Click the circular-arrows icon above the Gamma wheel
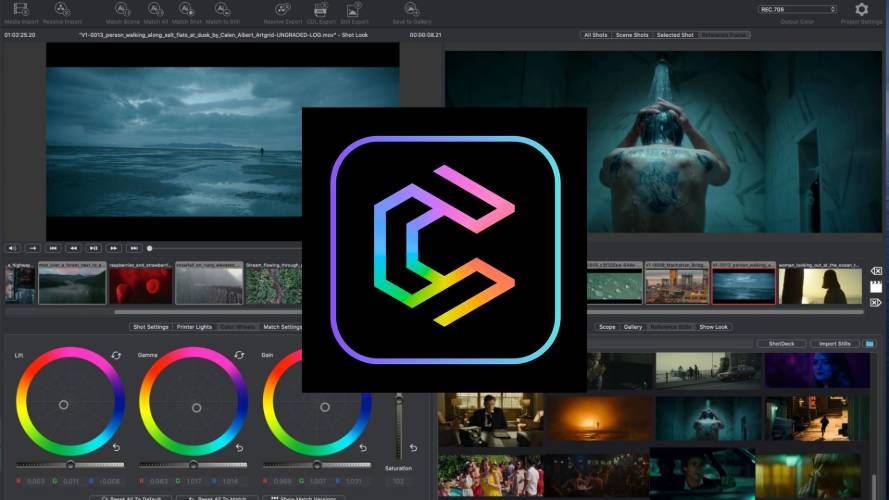The image size is (889, 500). pos(239,355)
